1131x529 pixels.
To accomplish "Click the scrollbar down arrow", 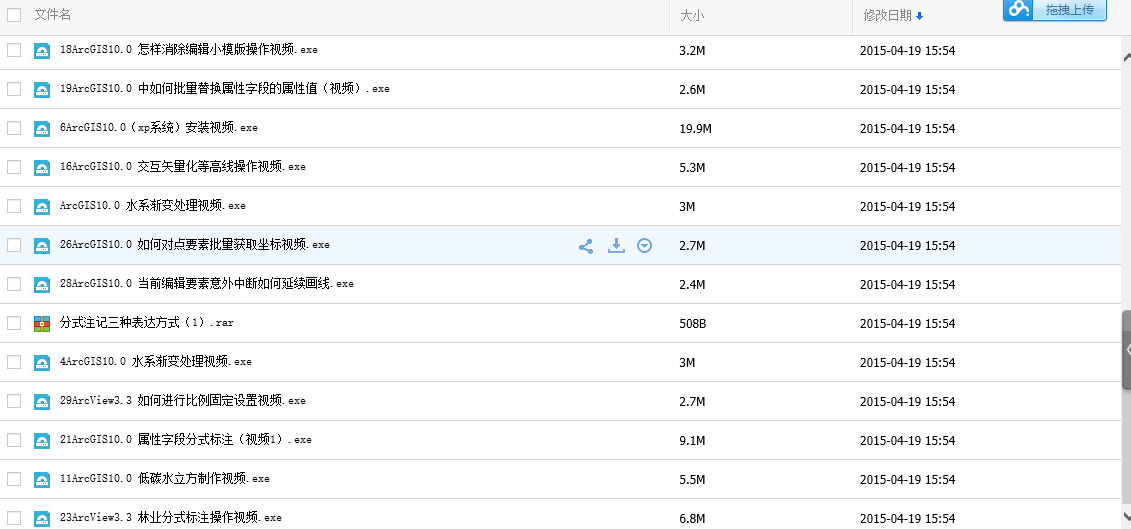I will 1126,515.
